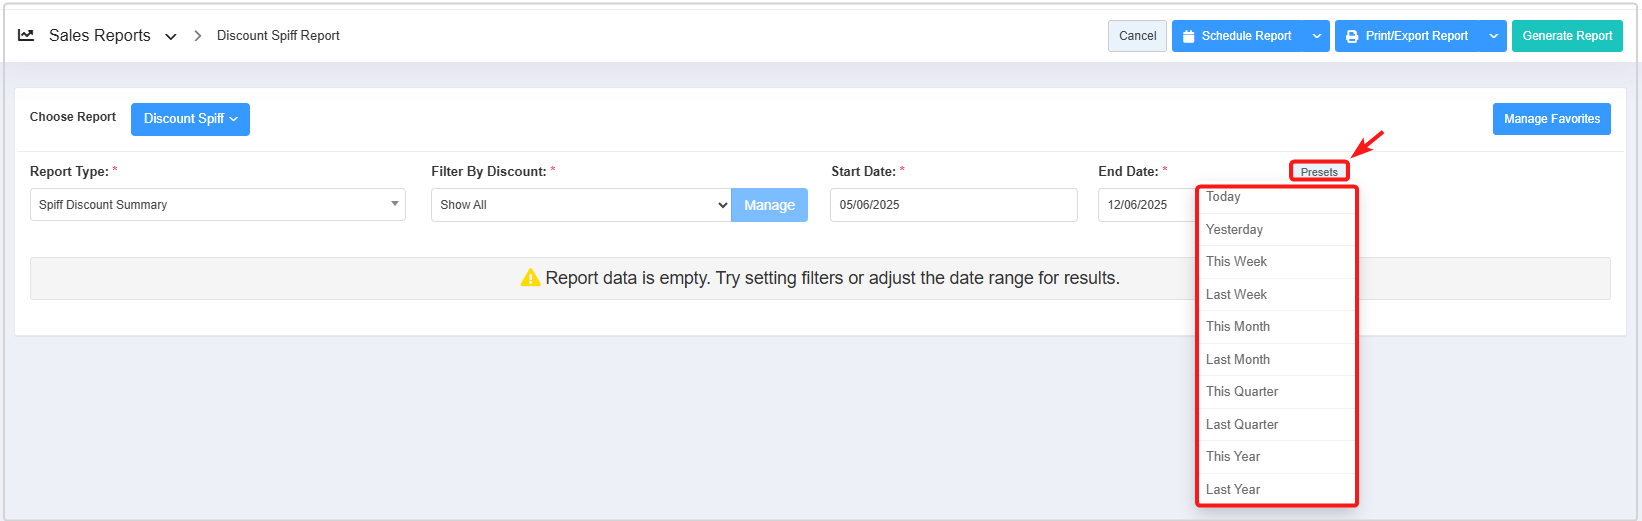Expand the Sales Reports chevron dropdown
This screenshot has width=1642, height=521.
(171, 36)
